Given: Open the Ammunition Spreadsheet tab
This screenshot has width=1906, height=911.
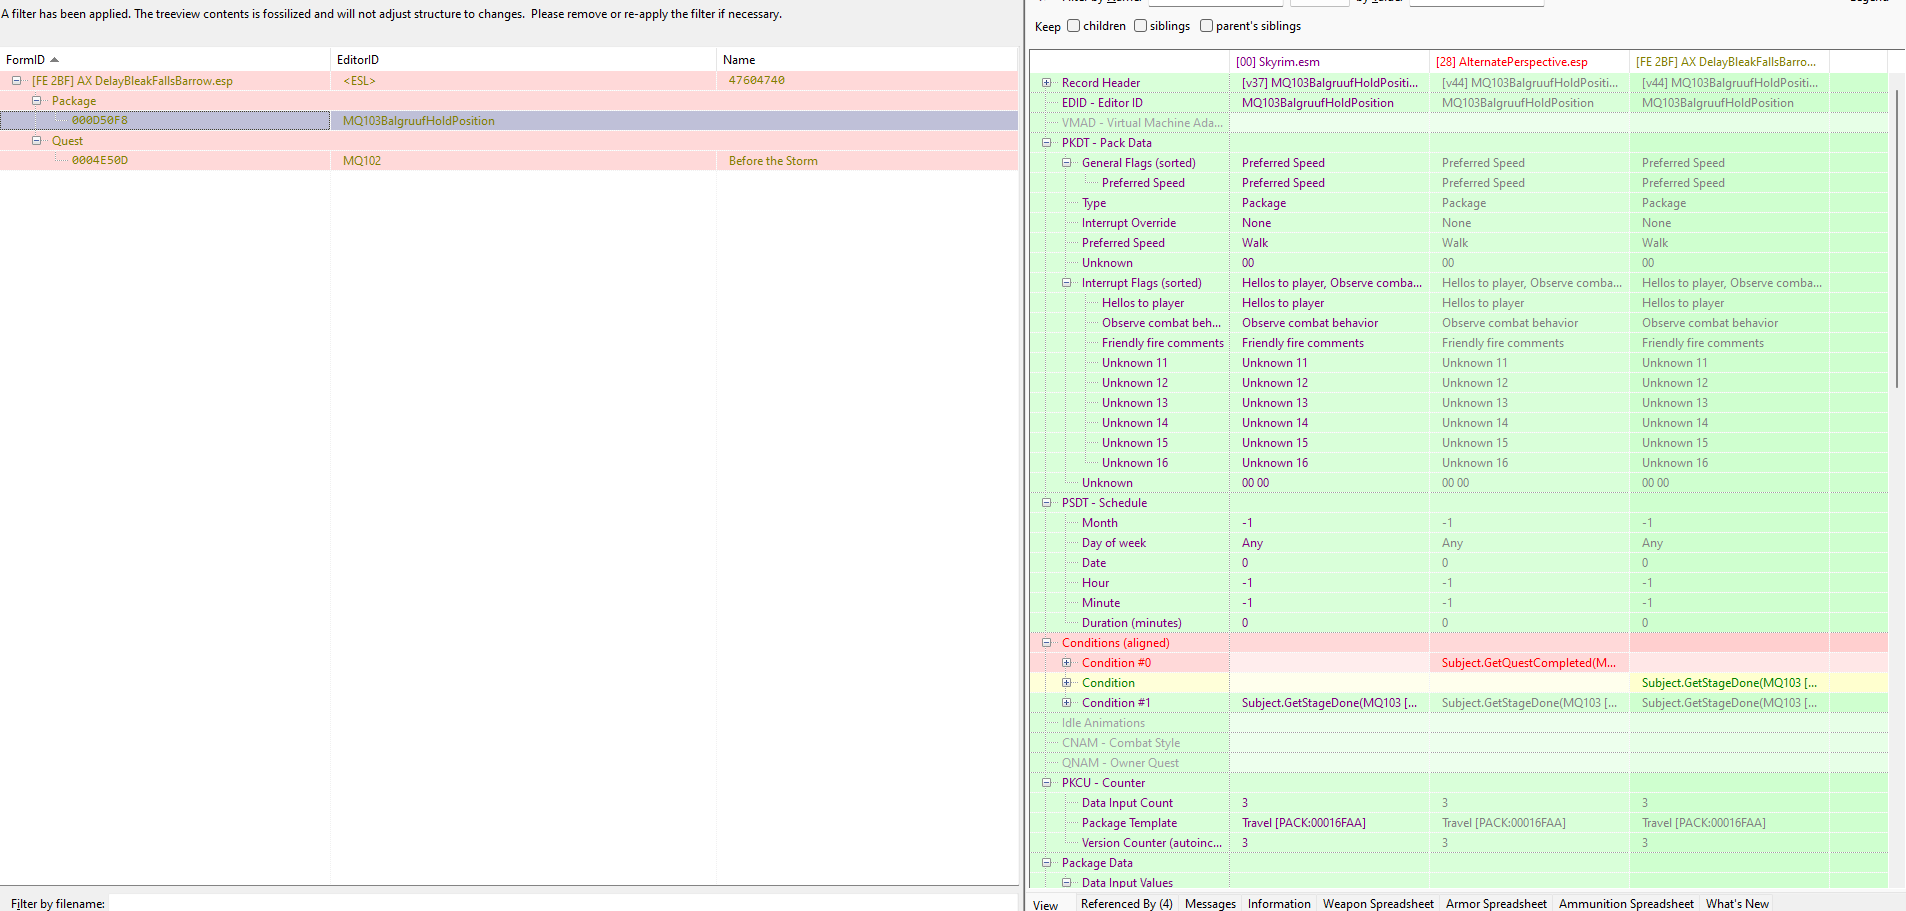Looking at the screenshot, I should pos(1626,903).
